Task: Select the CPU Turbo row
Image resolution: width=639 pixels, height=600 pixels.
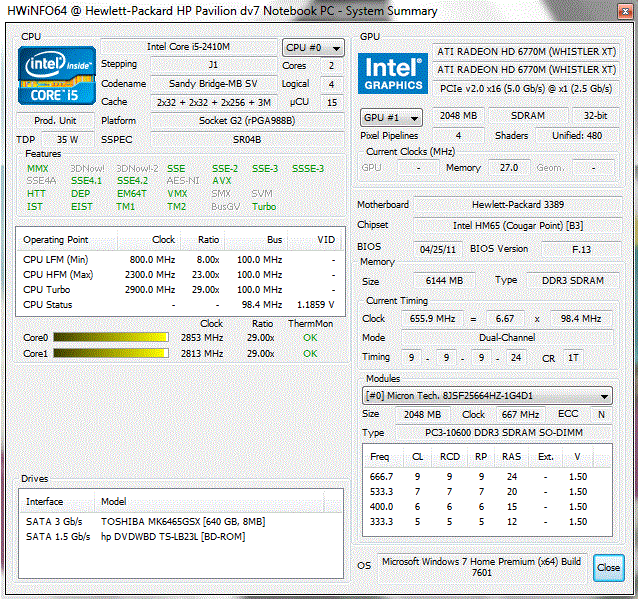Action: tap(180, 290)
